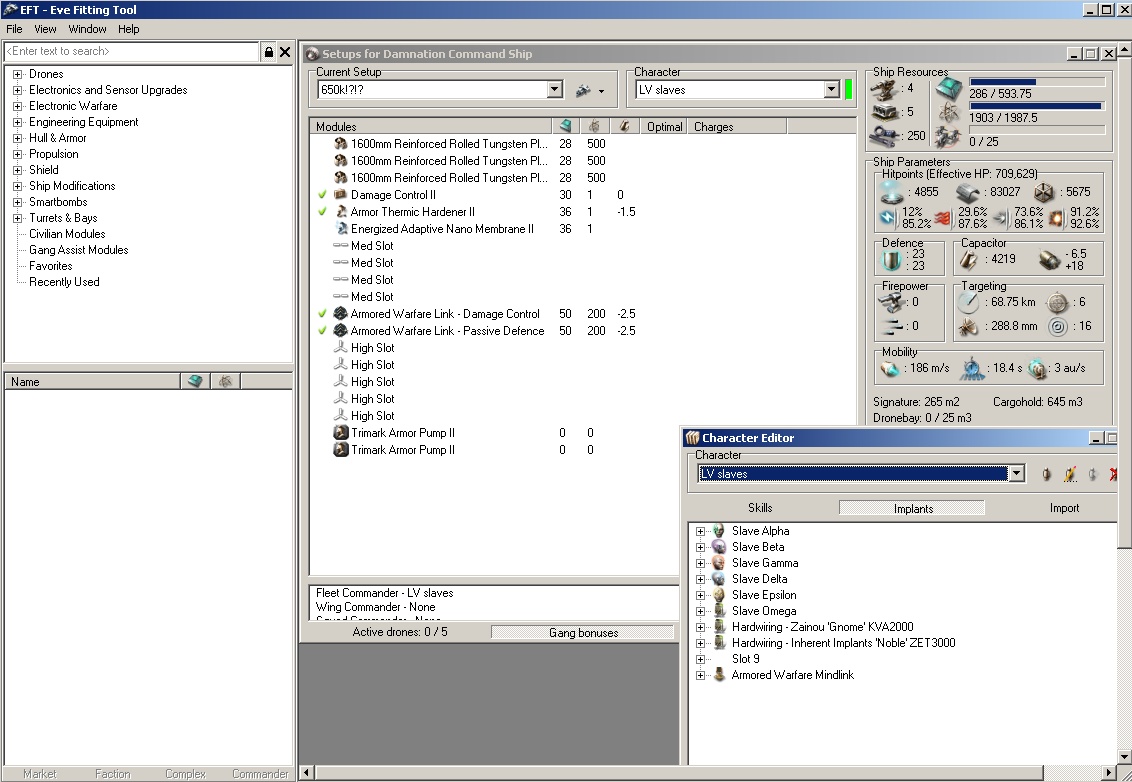The image size is (1132, 782).
Task: Expand the Hull & Armor category
Action: [x=17, y=138]
